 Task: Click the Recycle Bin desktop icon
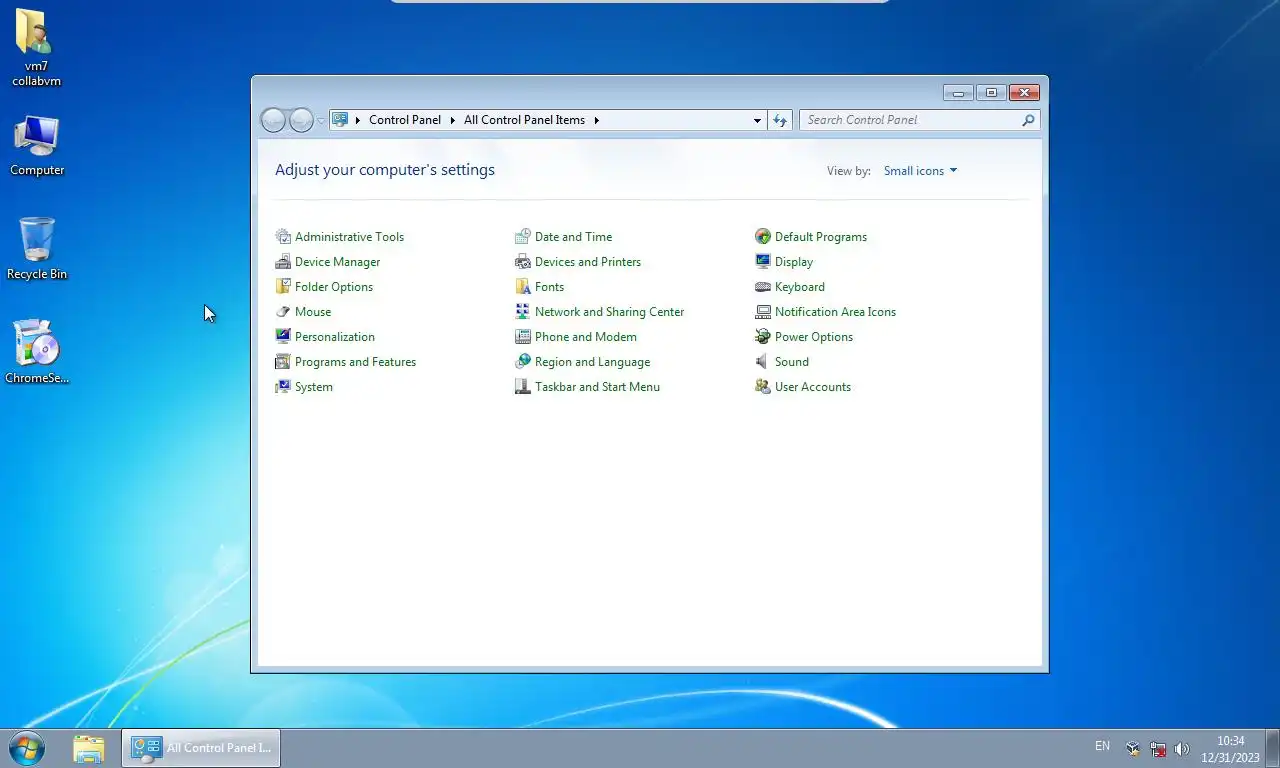click(x=37, y=248)
